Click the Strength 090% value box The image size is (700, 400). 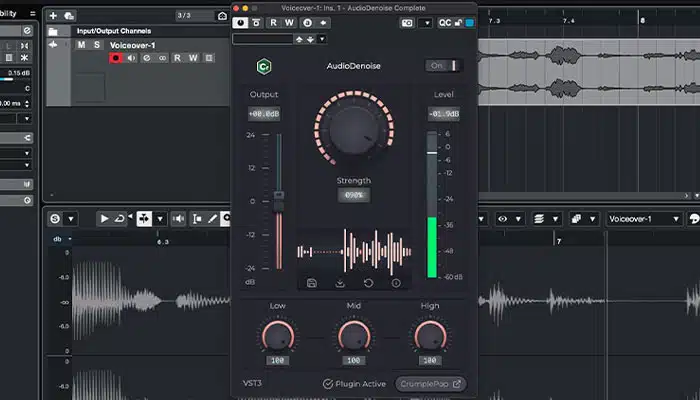[x=354, y=195]
